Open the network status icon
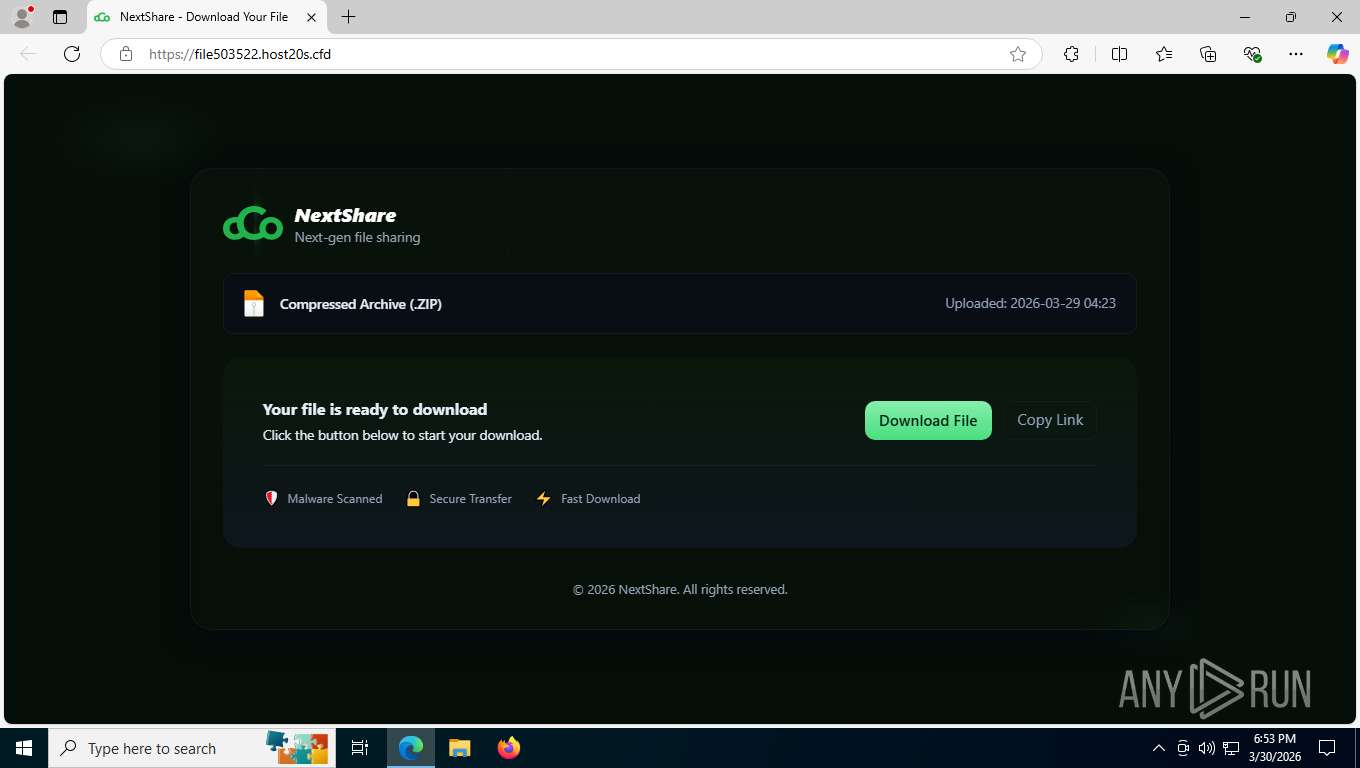Screen dimensions: 1360x768 [1231, 748]
